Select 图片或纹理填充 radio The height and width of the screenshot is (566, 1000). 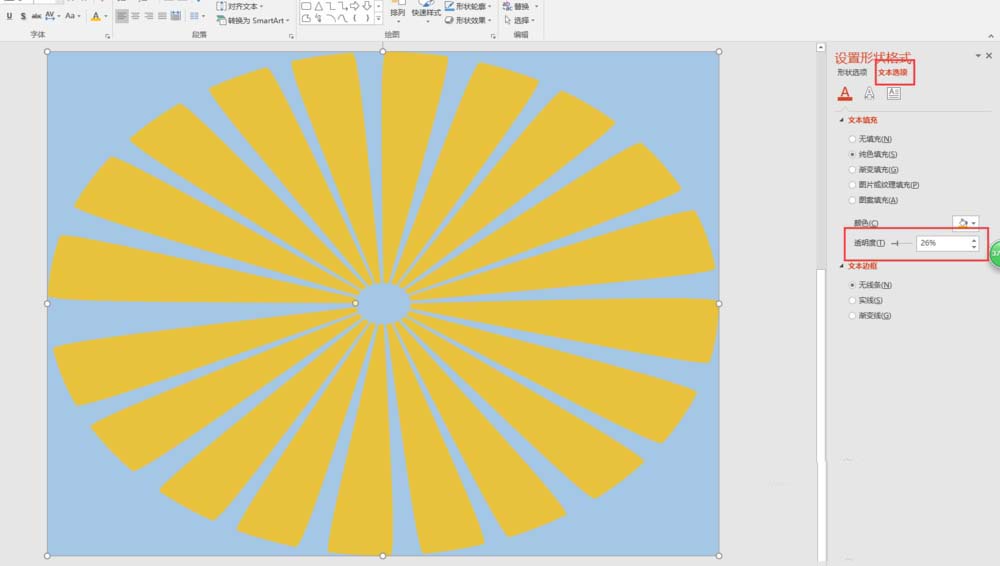pyautogui.click(x=852, y=185)
